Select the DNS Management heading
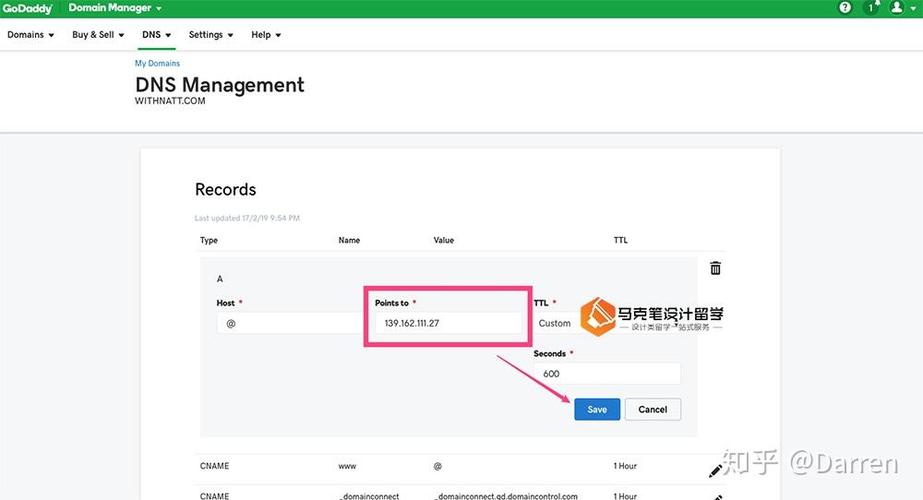923x500 pixels. 220,85
